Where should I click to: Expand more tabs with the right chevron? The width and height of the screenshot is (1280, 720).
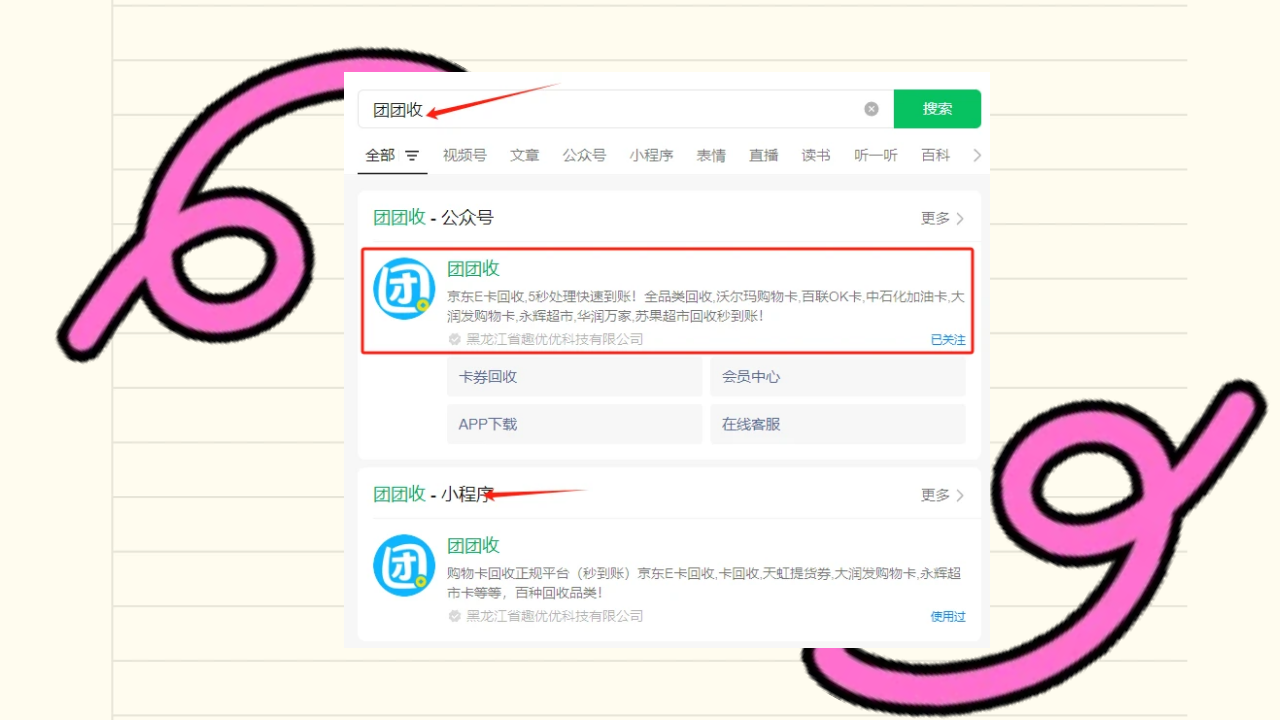click(977, 155)
